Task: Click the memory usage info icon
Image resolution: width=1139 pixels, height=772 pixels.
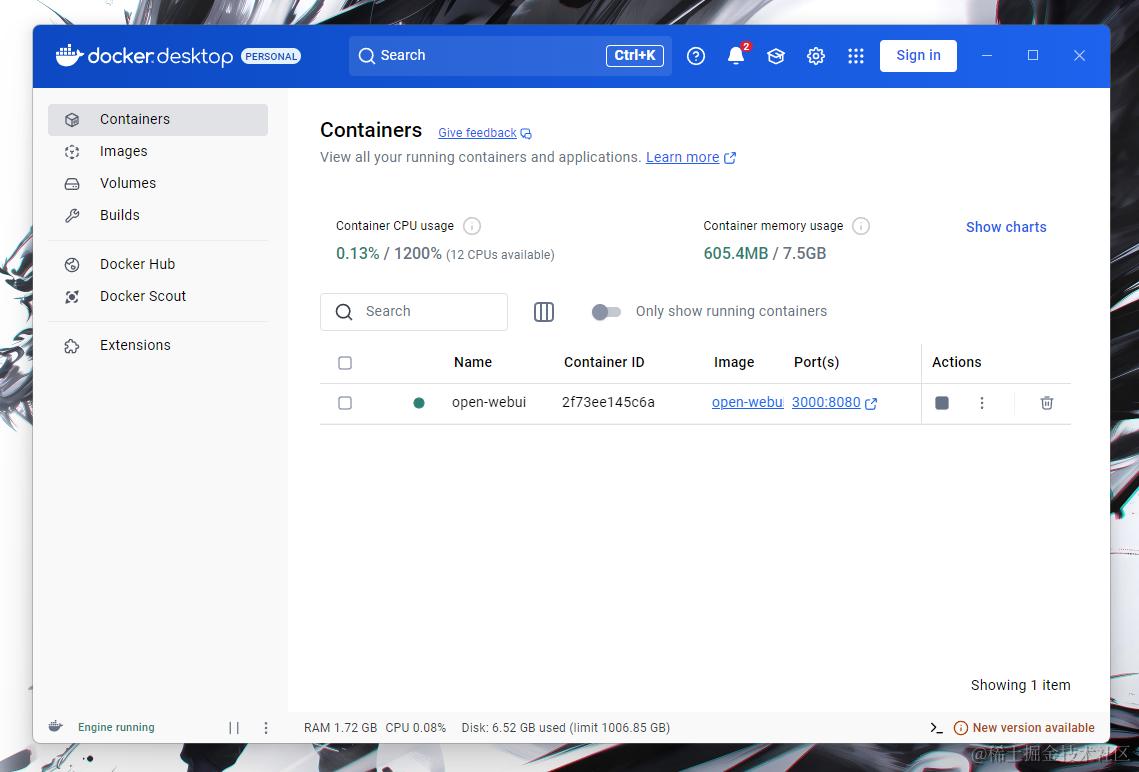Action: coord(861,227)
